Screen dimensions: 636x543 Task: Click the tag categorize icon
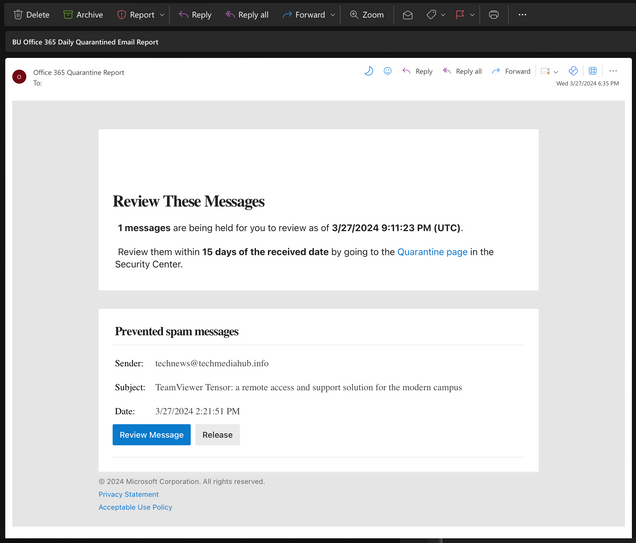point(431,15)
